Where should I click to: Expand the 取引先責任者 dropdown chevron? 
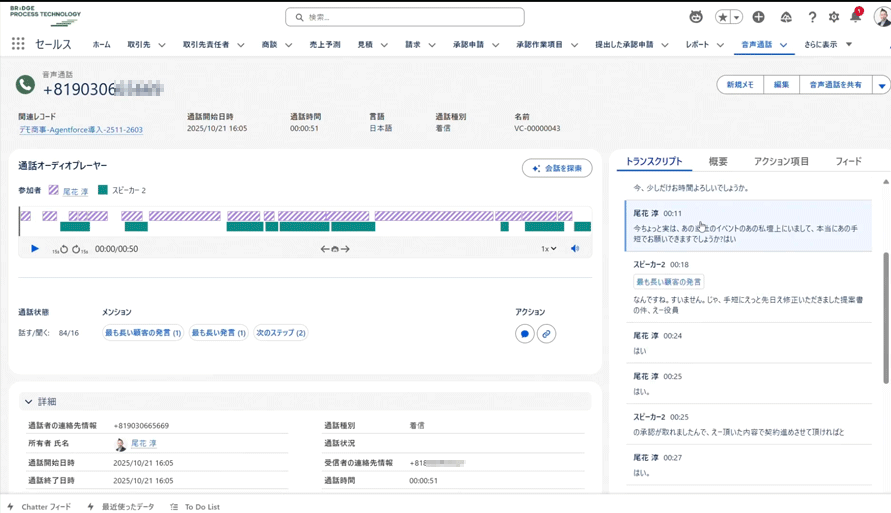241,45
